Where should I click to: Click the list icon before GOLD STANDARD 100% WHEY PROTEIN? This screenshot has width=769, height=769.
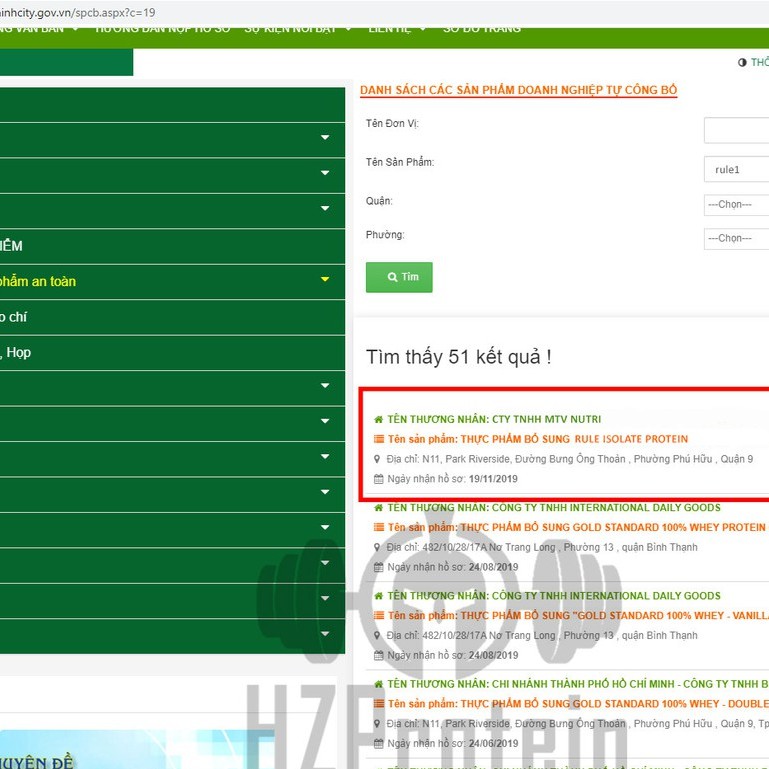point(378,527)
